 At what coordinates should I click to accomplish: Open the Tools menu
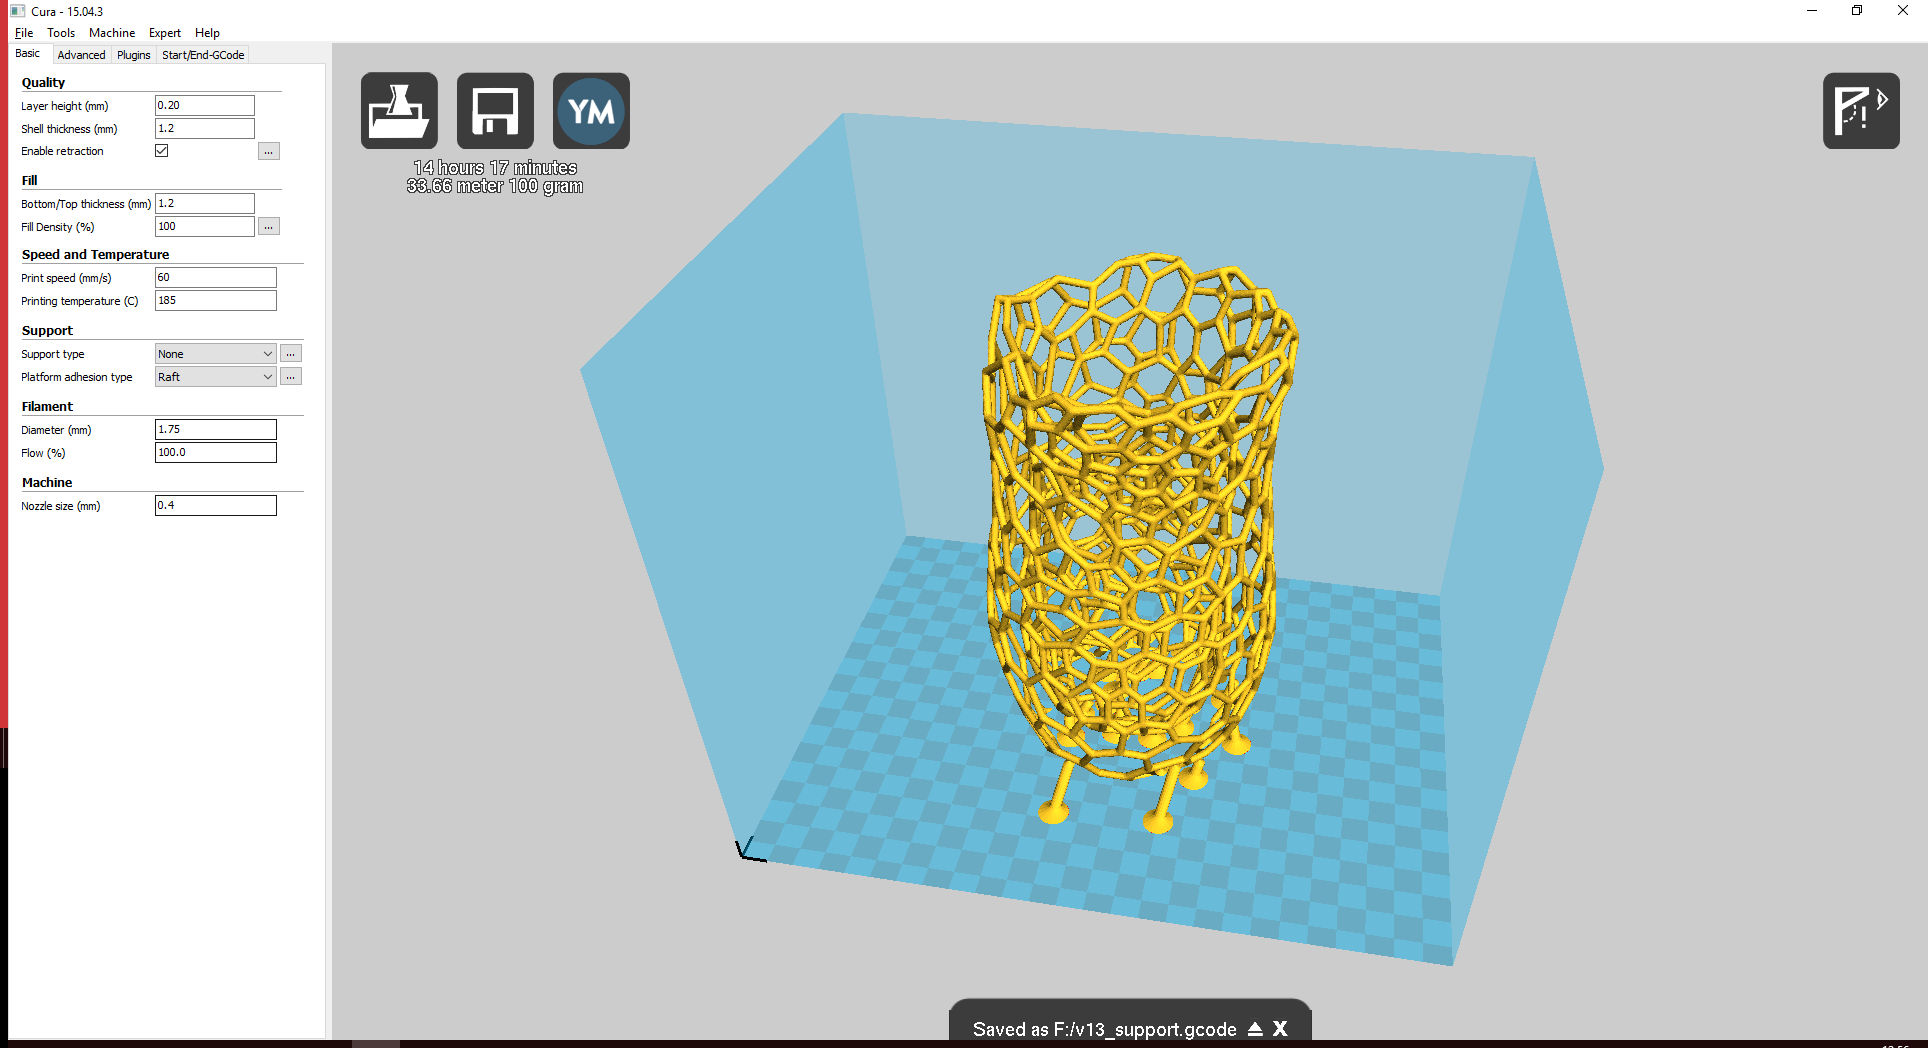61,33
